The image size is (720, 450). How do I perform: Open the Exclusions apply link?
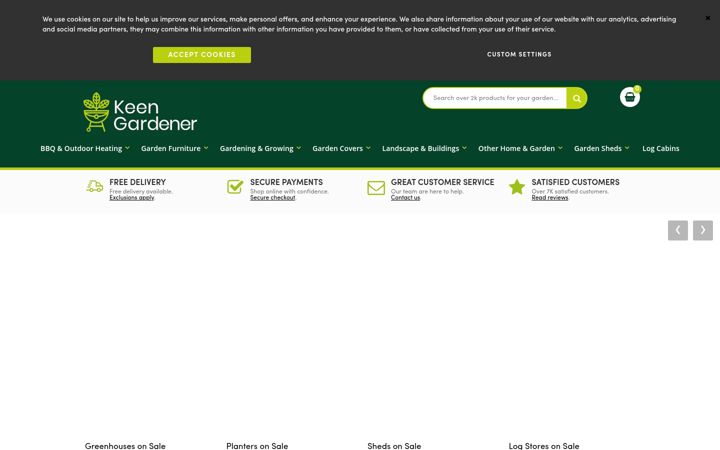pyautogui.click(x=132, y=197)
